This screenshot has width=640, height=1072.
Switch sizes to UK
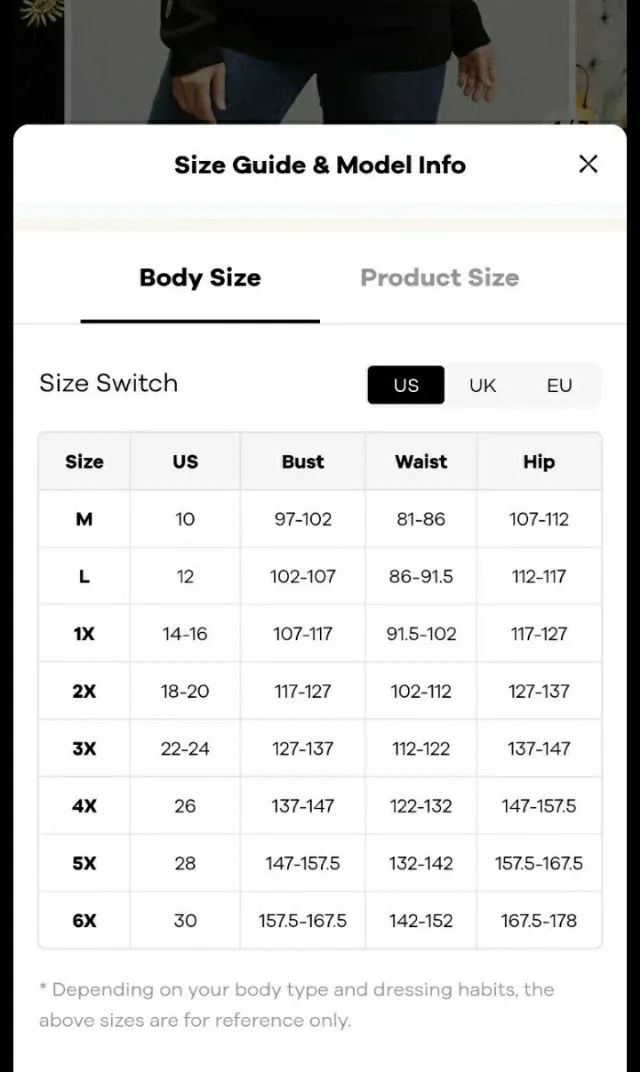(x=482, y=385)
